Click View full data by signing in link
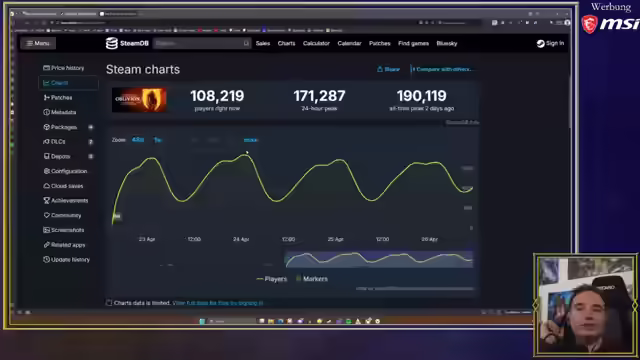The height and width of the screenshot is (360, 640). pos(218,303)
